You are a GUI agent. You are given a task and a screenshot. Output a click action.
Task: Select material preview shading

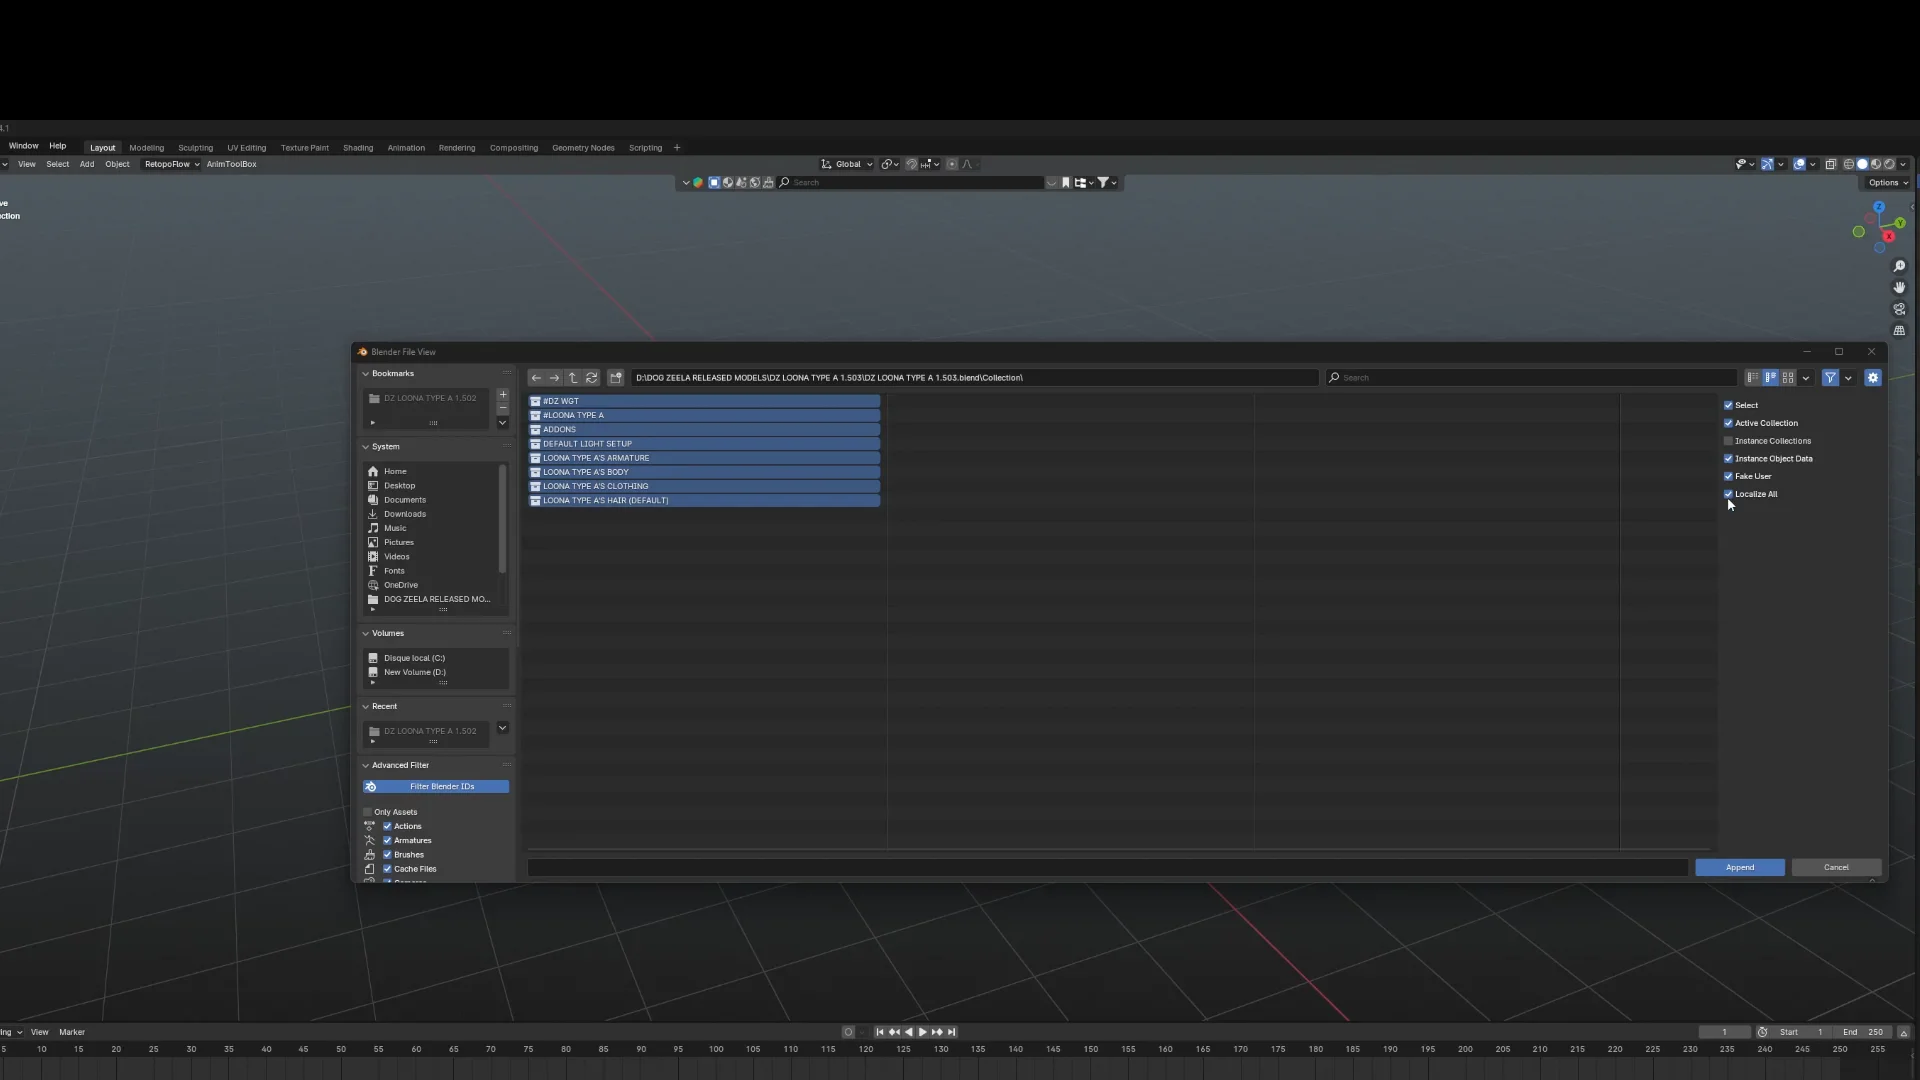1876,164
